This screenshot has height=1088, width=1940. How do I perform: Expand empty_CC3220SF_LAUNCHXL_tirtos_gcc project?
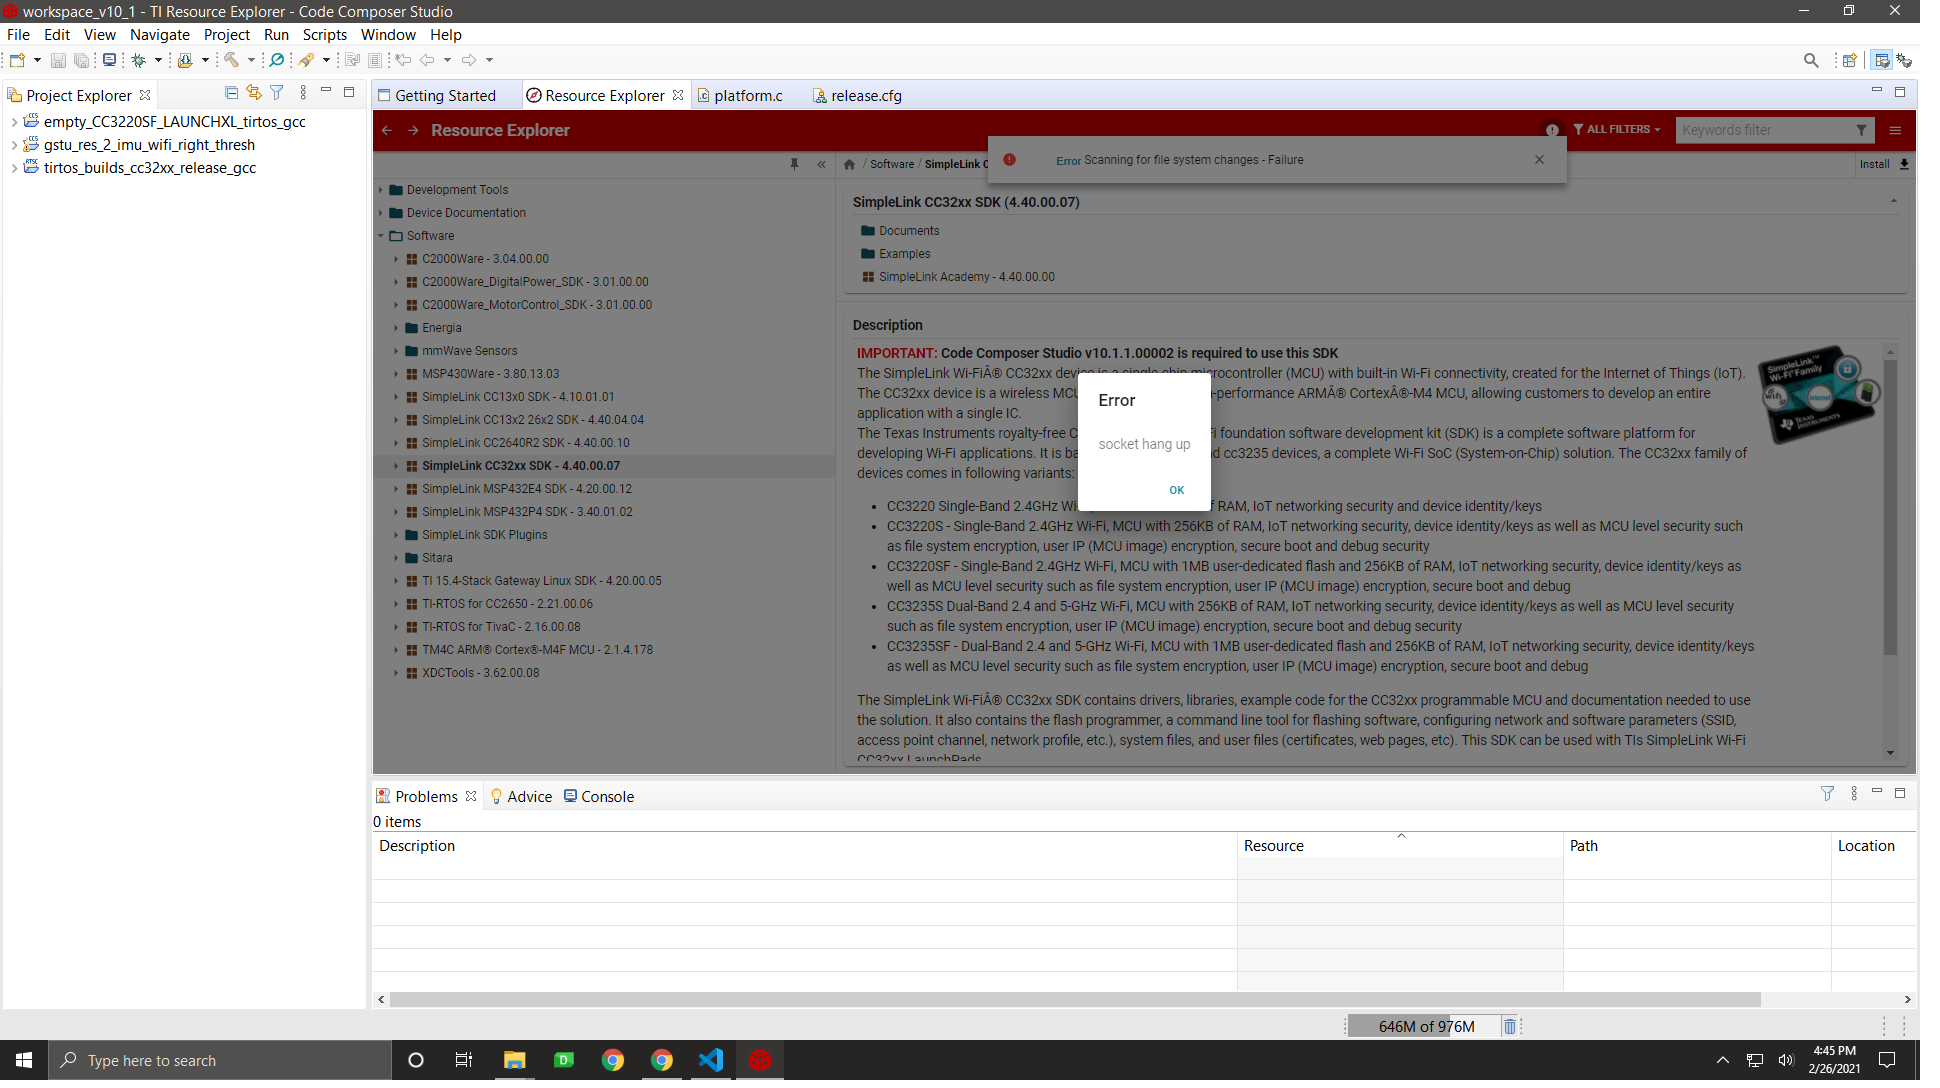tap(14, 122)
